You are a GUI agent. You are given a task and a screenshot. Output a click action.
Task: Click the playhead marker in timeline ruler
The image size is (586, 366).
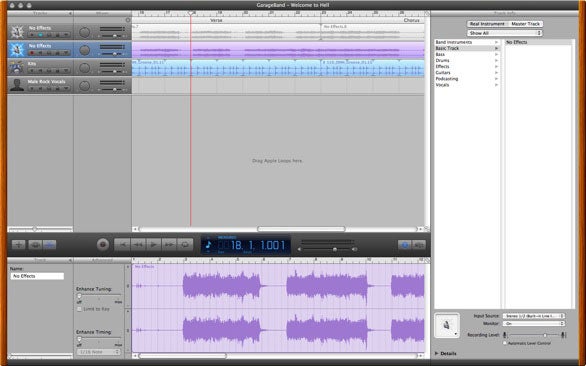coord(191,13)
